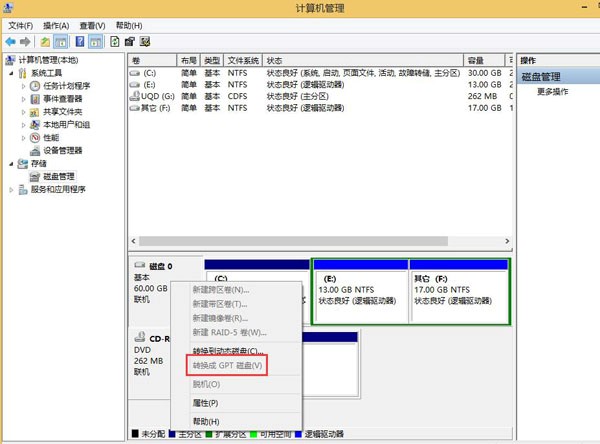Expand the 服务和应用程序 node
The width and height of the screenshot is (600, 444).
[x=11, y=190]
